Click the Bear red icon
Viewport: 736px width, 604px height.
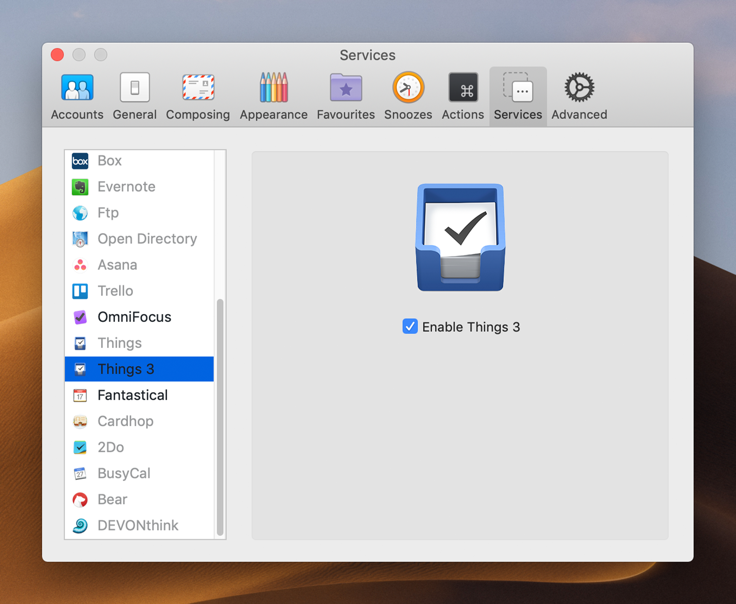(x=80, y=500)
